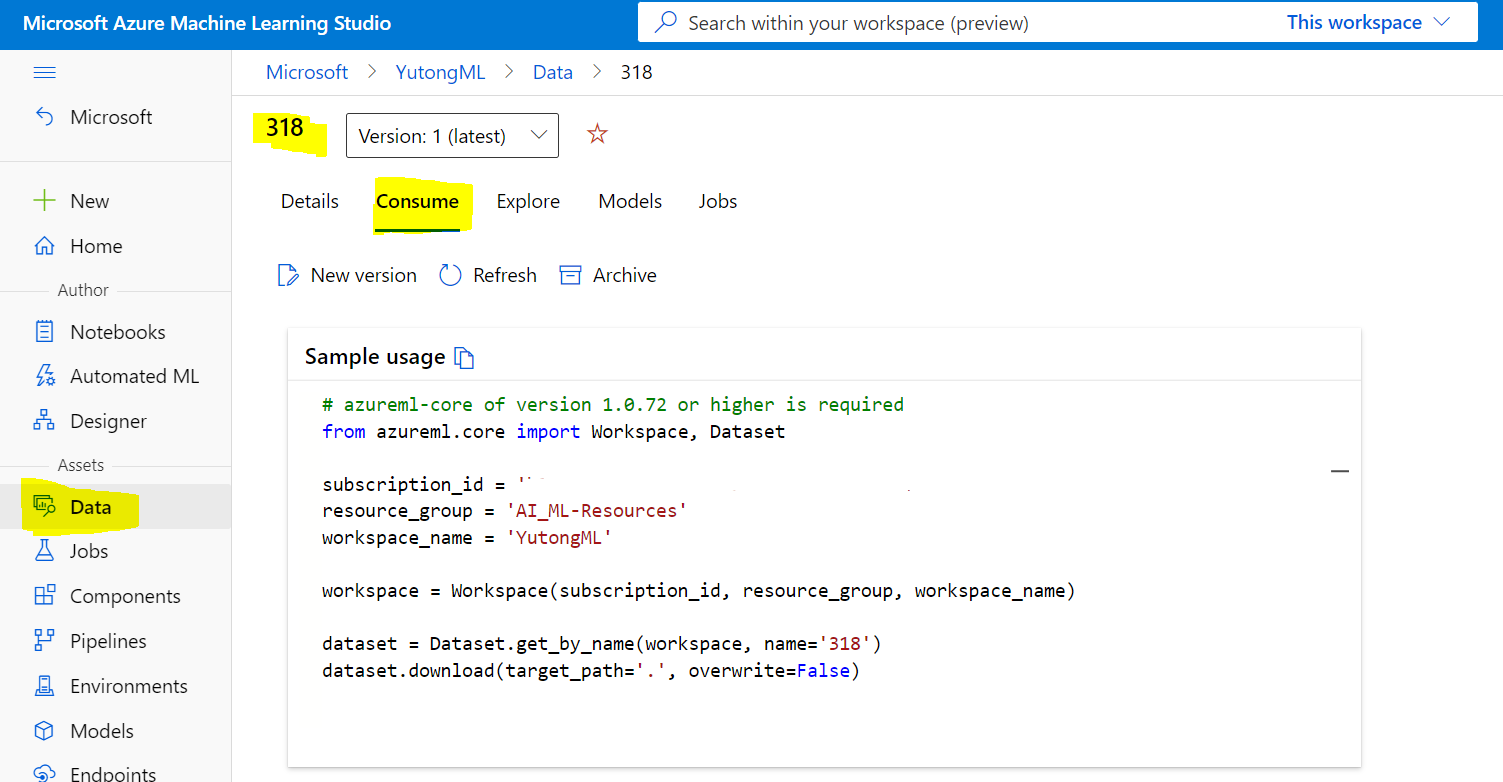Switch to the Models tab
The height and width of the screenshot is (782, 1503).
click(x=630, y=201)
